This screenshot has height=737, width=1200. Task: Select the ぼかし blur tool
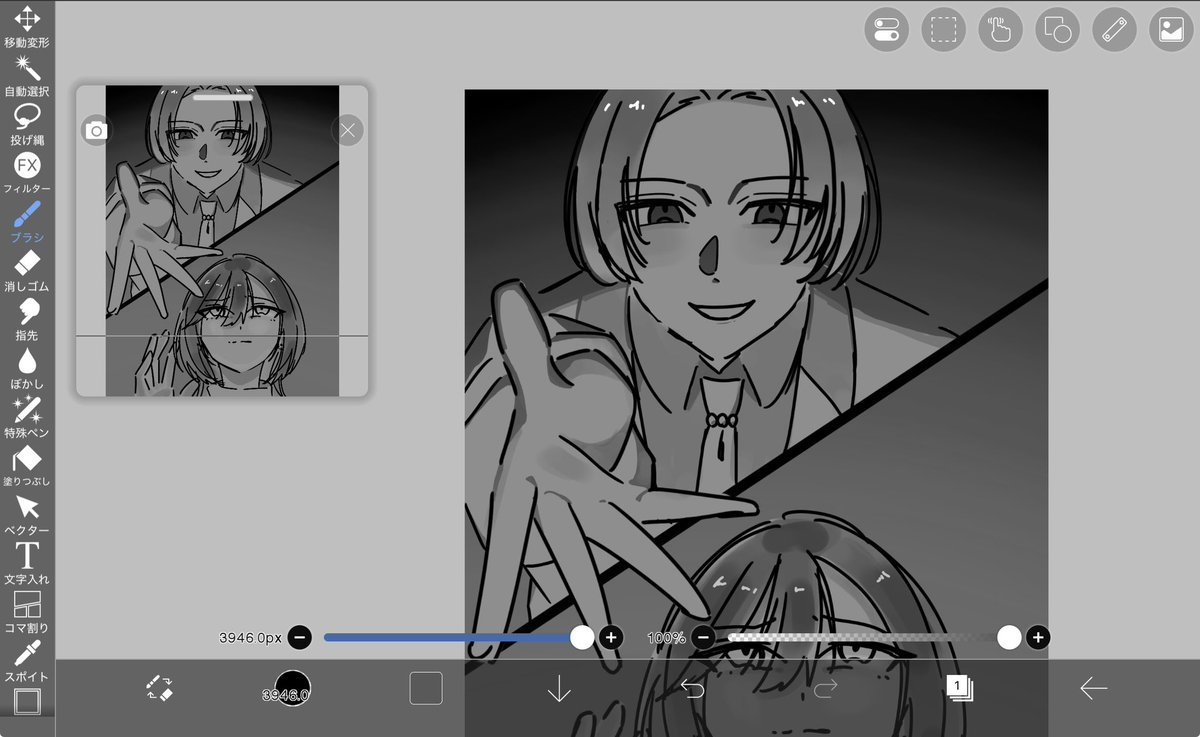click(27, 369)
